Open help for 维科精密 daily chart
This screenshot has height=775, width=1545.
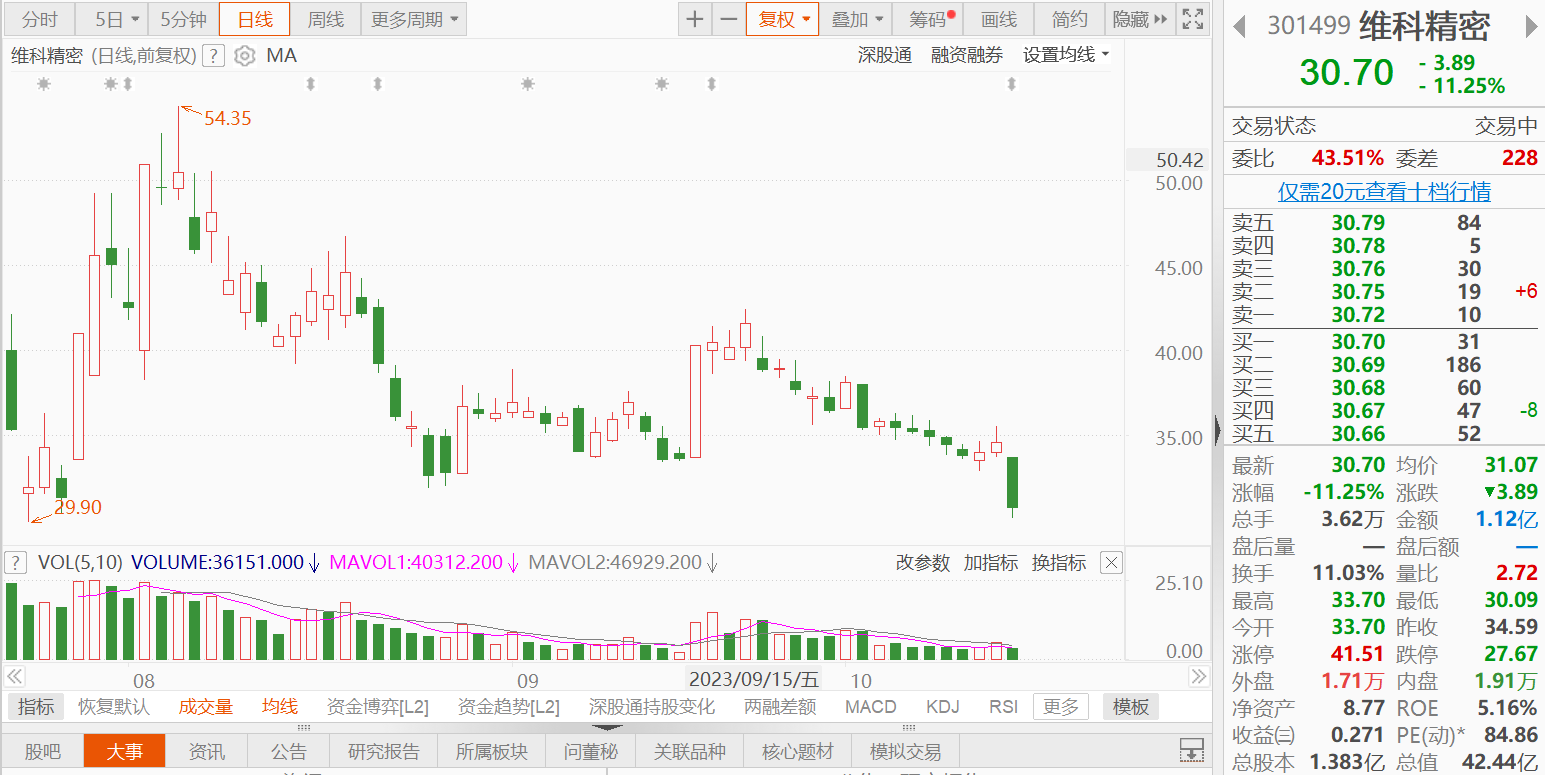pos(213,56)
